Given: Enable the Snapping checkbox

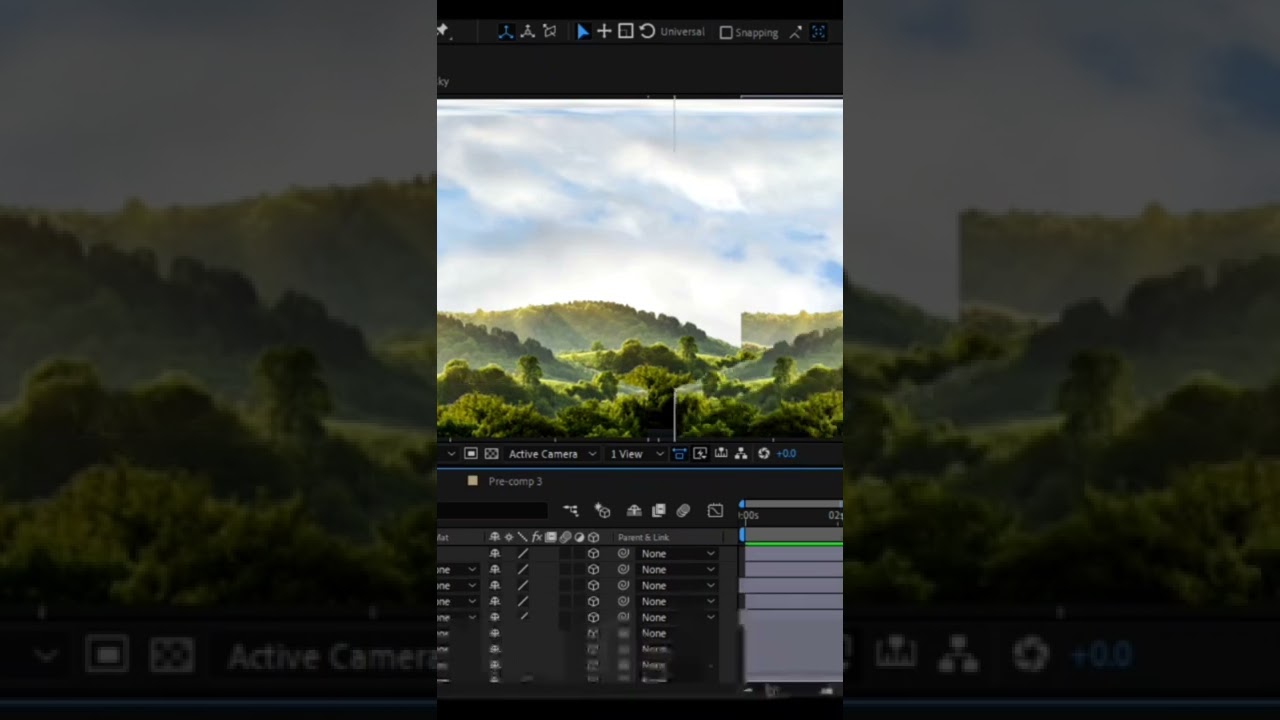Looking at the screenshot, I should point(726,33).
